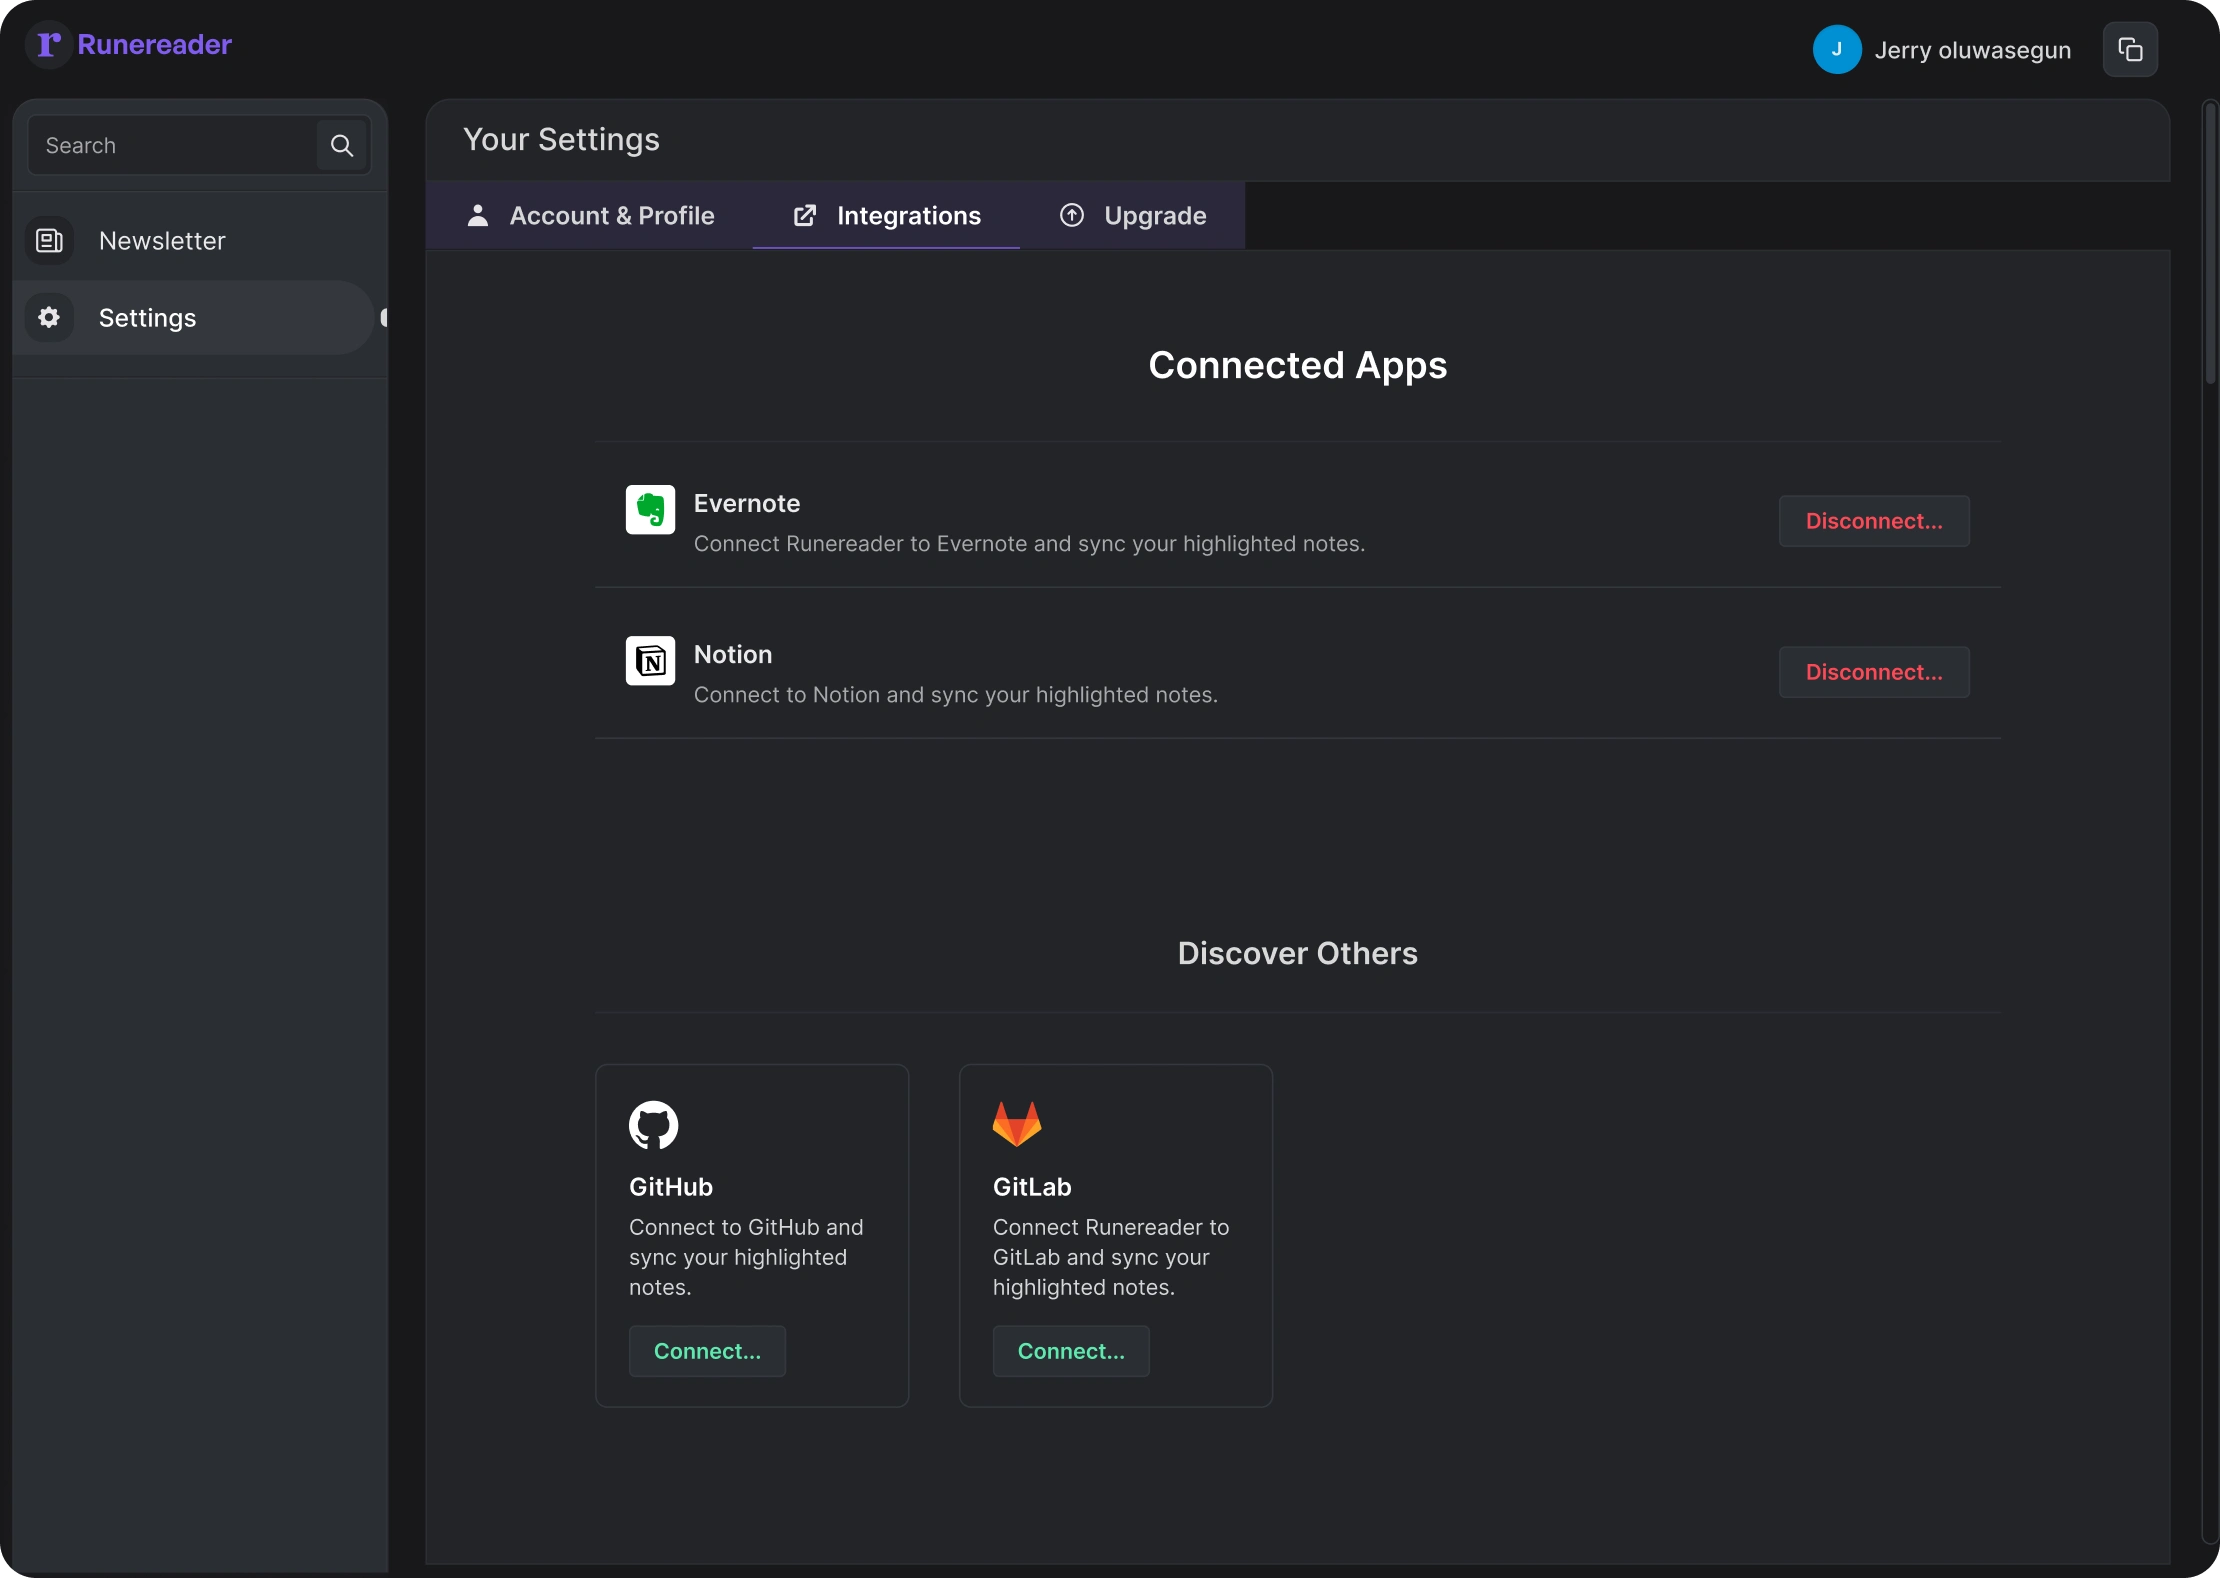The height and width of the screenshot is (1578, 2220).
Task: Click the copy icon button in header
Action: [2130, 50]
